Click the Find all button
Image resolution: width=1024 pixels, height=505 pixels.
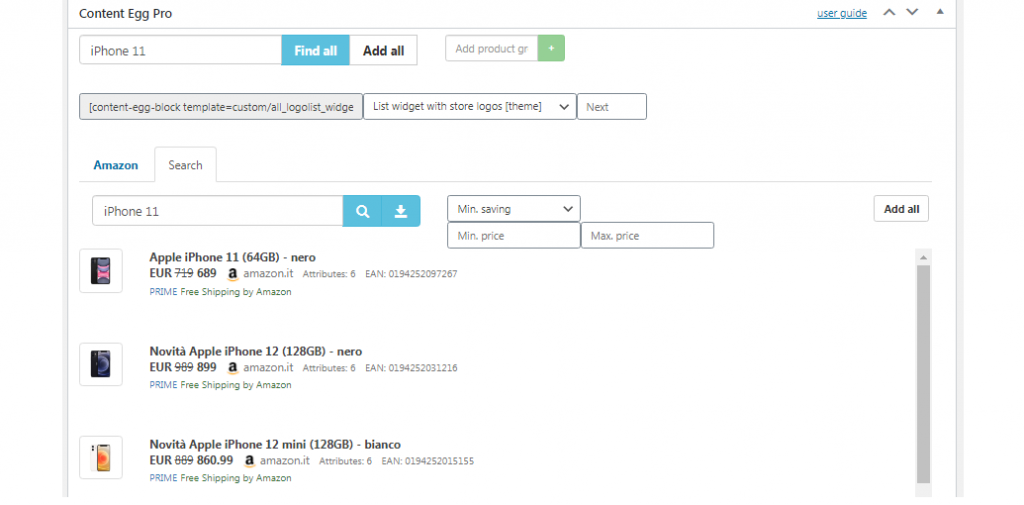(x=315, y=50)
